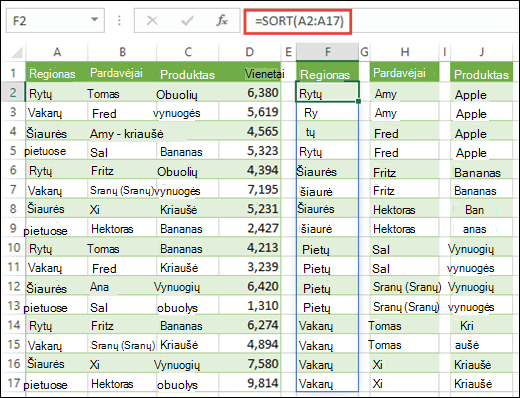The height and width of the screenshot is (398, 520).
Task: Click cell Fritz in column H row 6
Action: [x=405, y=170]
